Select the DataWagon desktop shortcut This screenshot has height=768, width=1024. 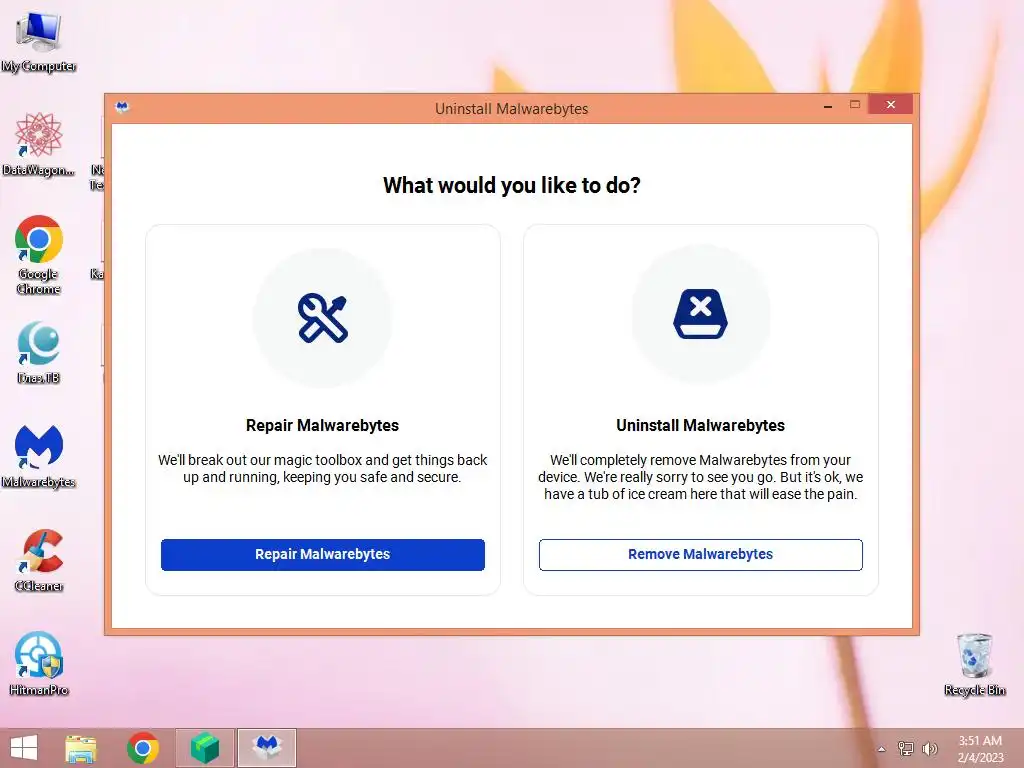(39, 145)
